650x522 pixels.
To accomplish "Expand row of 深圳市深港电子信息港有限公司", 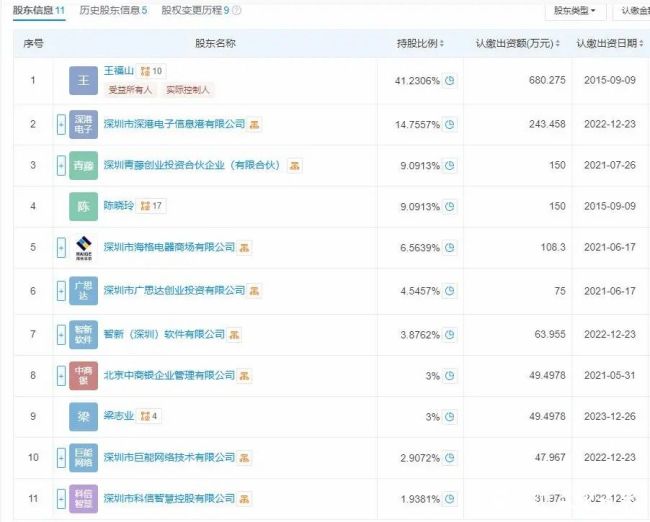I will coord(61,124).
